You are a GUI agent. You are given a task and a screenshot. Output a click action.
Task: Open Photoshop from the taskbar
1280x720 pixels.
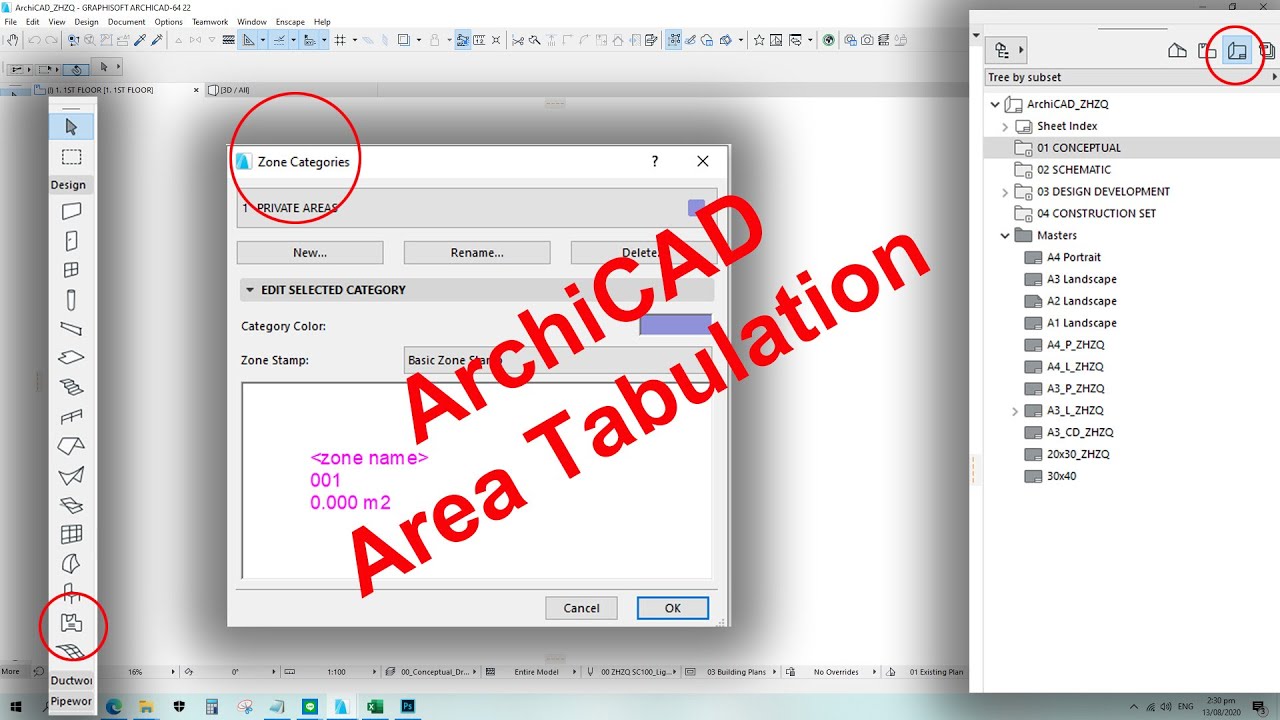pos(408,706)
